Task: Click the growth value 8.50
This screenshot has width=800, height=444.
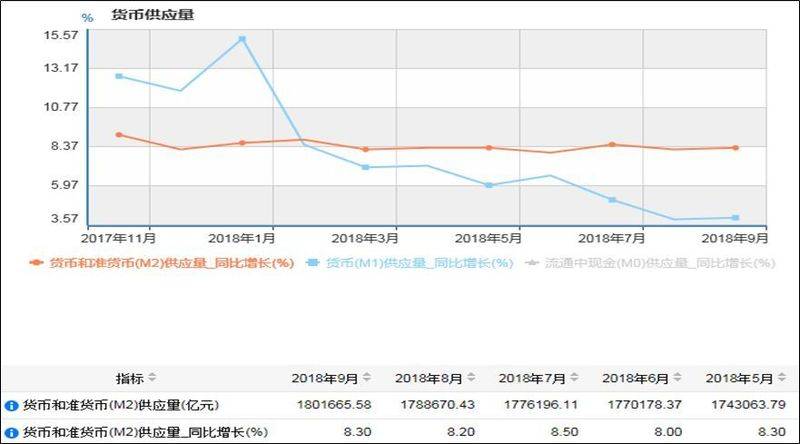Action: (564, 432)
